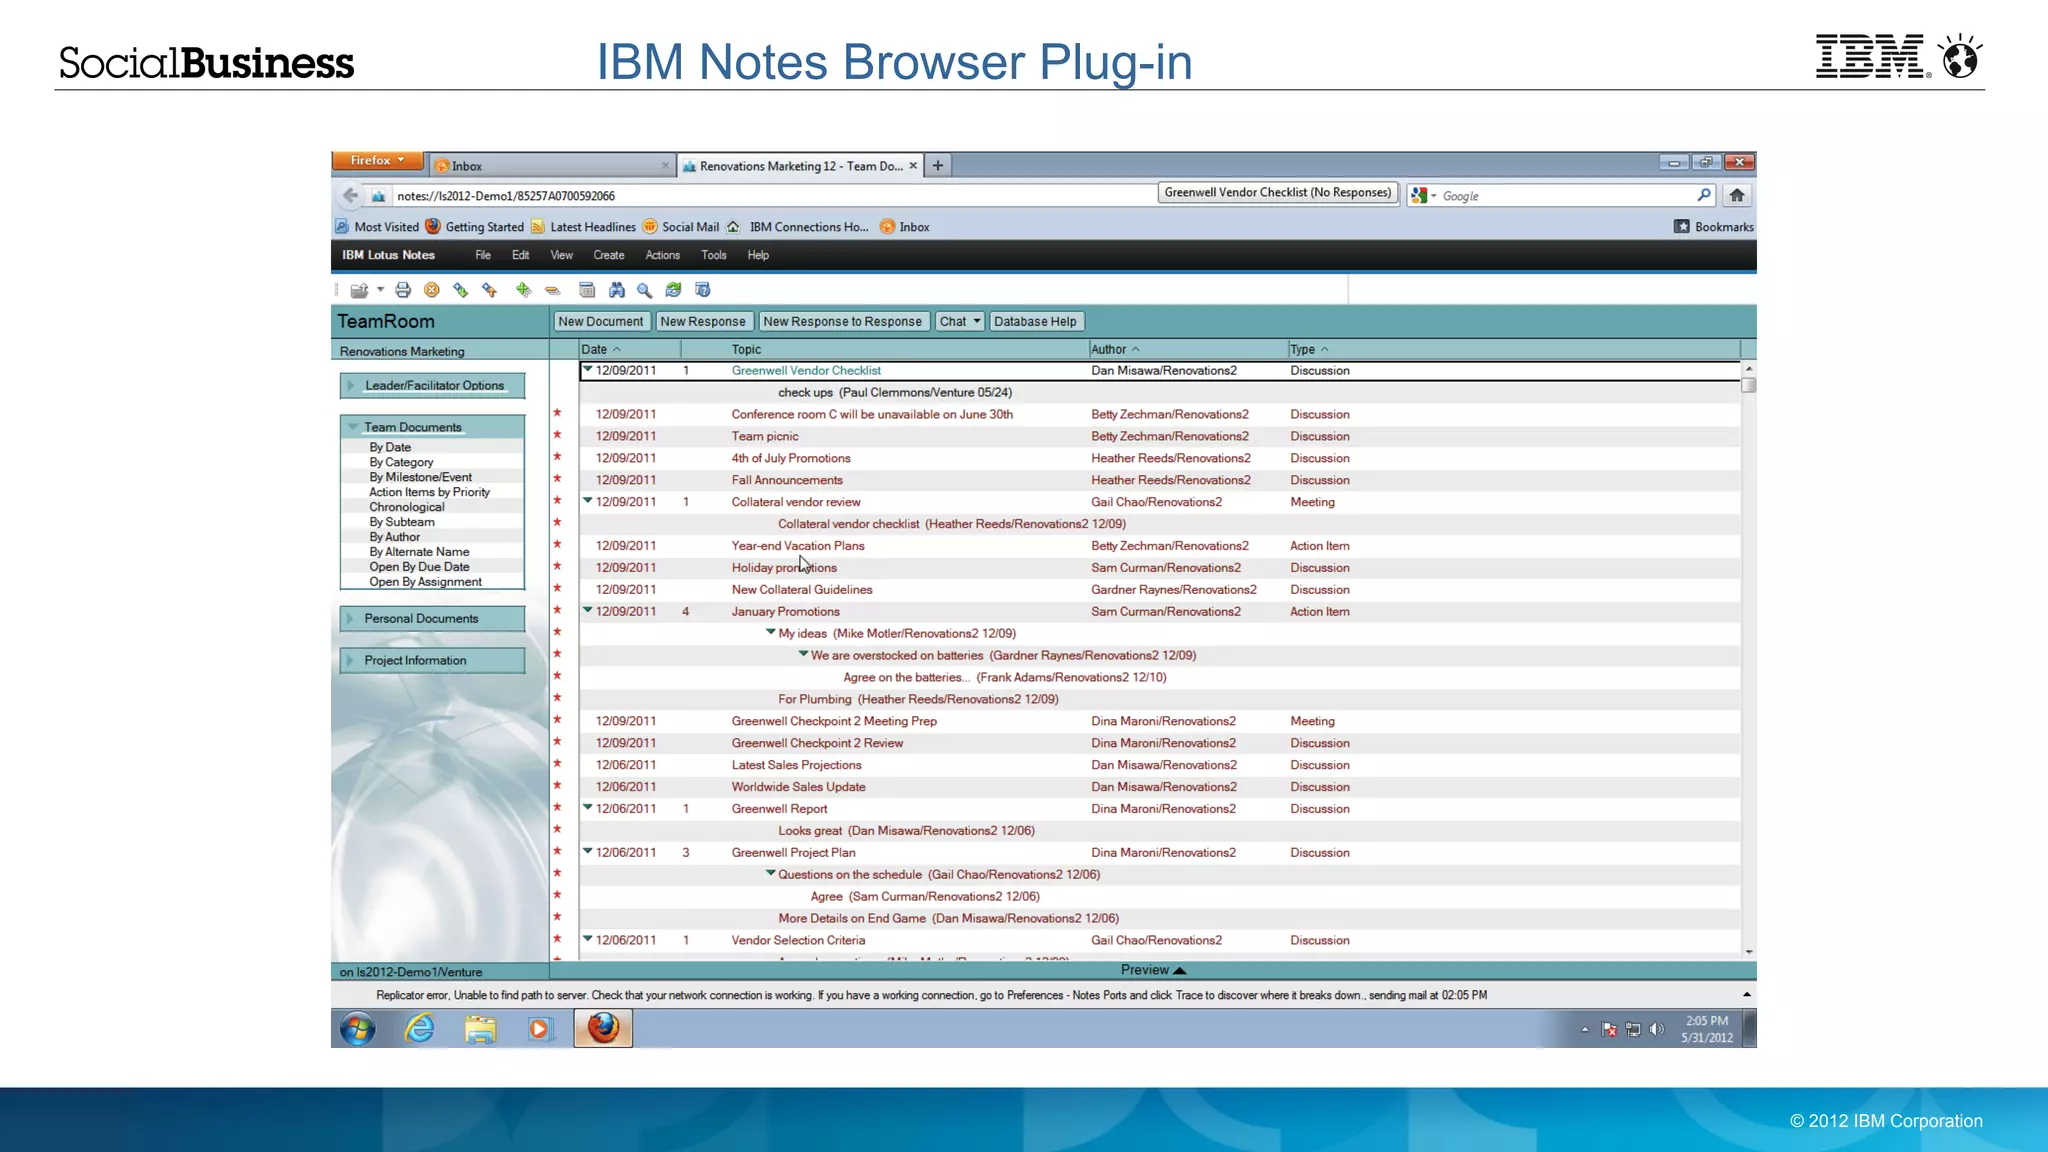Click the Help question-mark toolbar icon
Screen dimensions: 2048x1152
(703, 290)
